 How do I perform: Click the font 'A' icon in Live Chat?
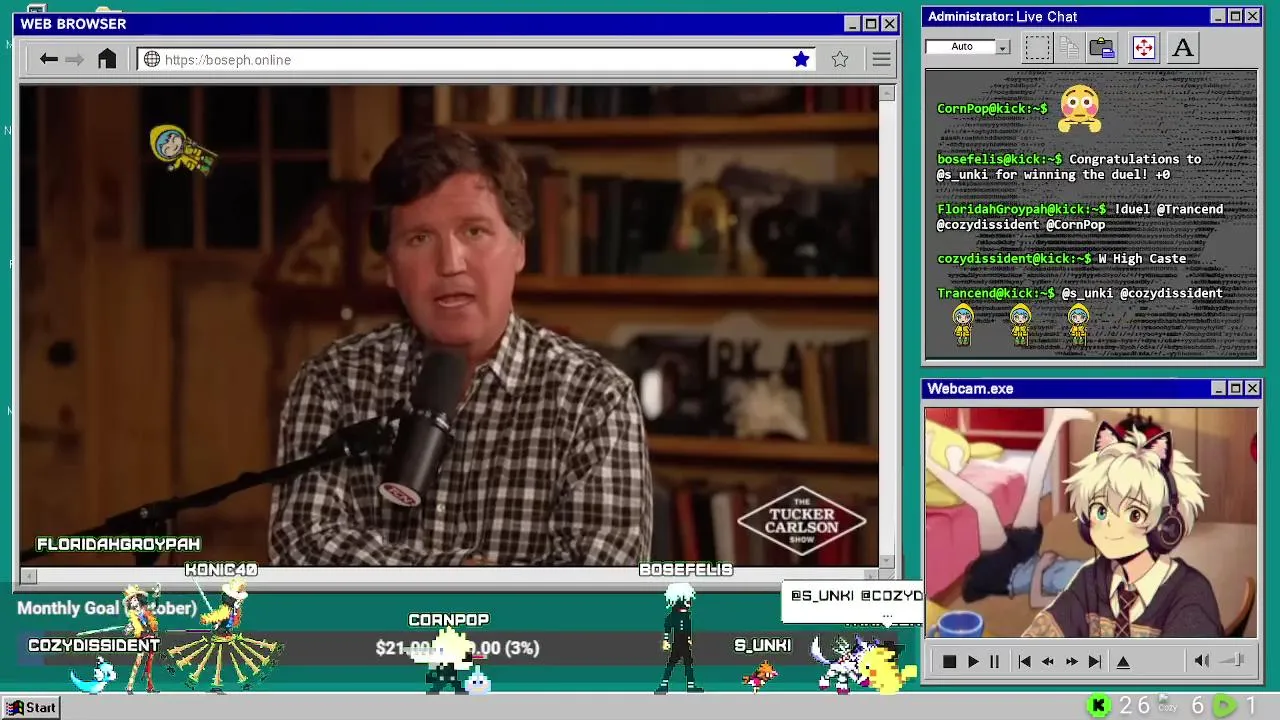click(x=1183, y=47)
